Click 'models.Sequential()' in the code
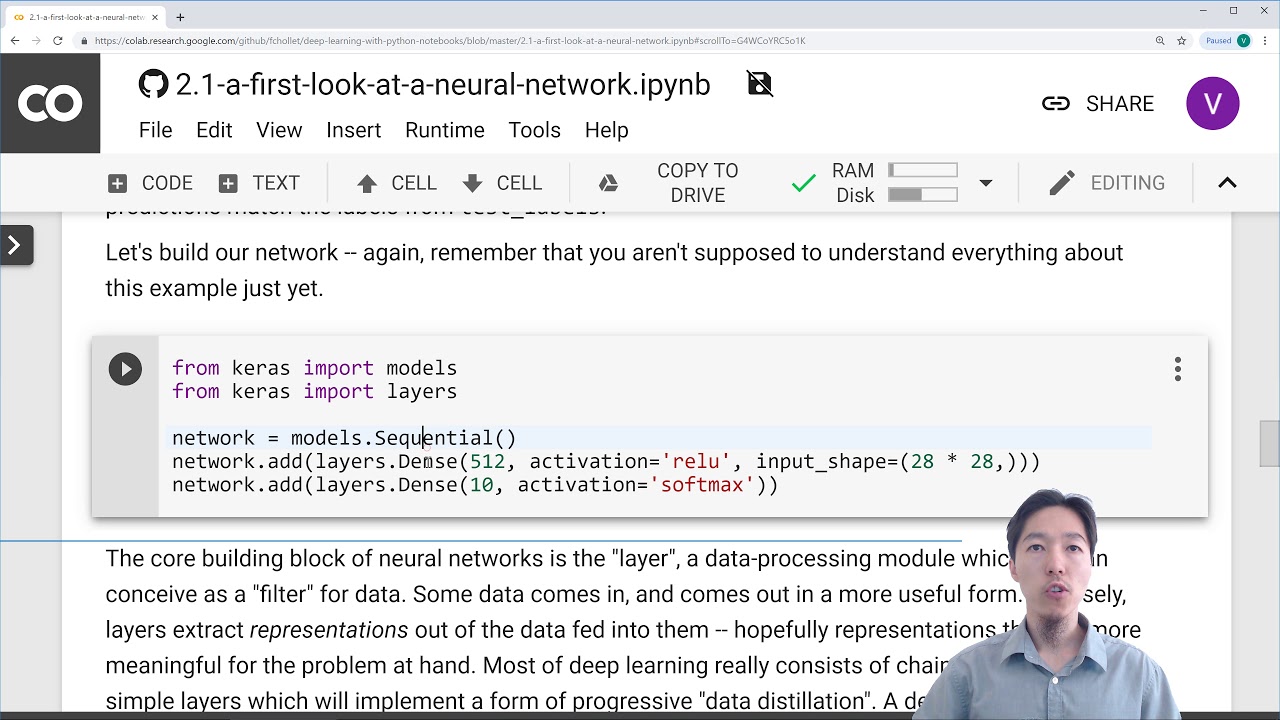 pos(404,438)
